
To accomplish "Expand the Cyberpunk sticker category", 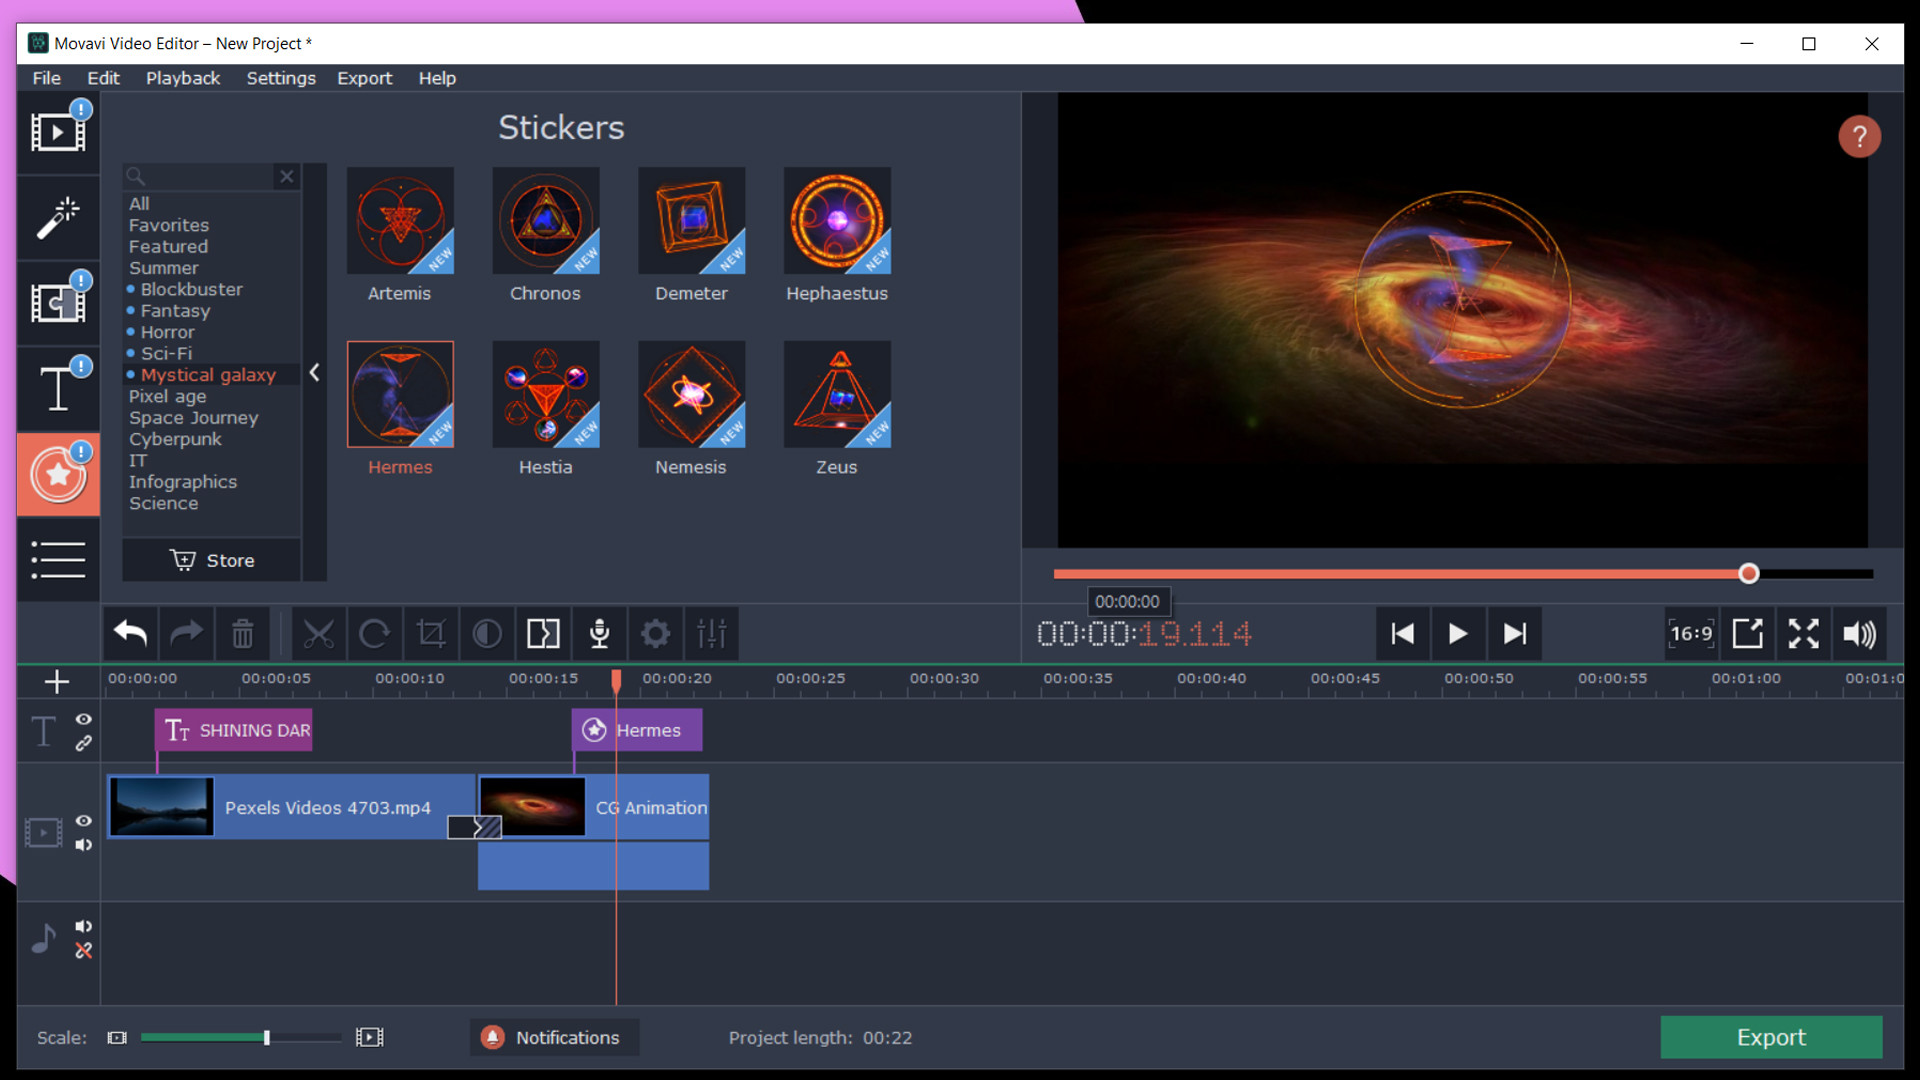I will tap(174, 439).
